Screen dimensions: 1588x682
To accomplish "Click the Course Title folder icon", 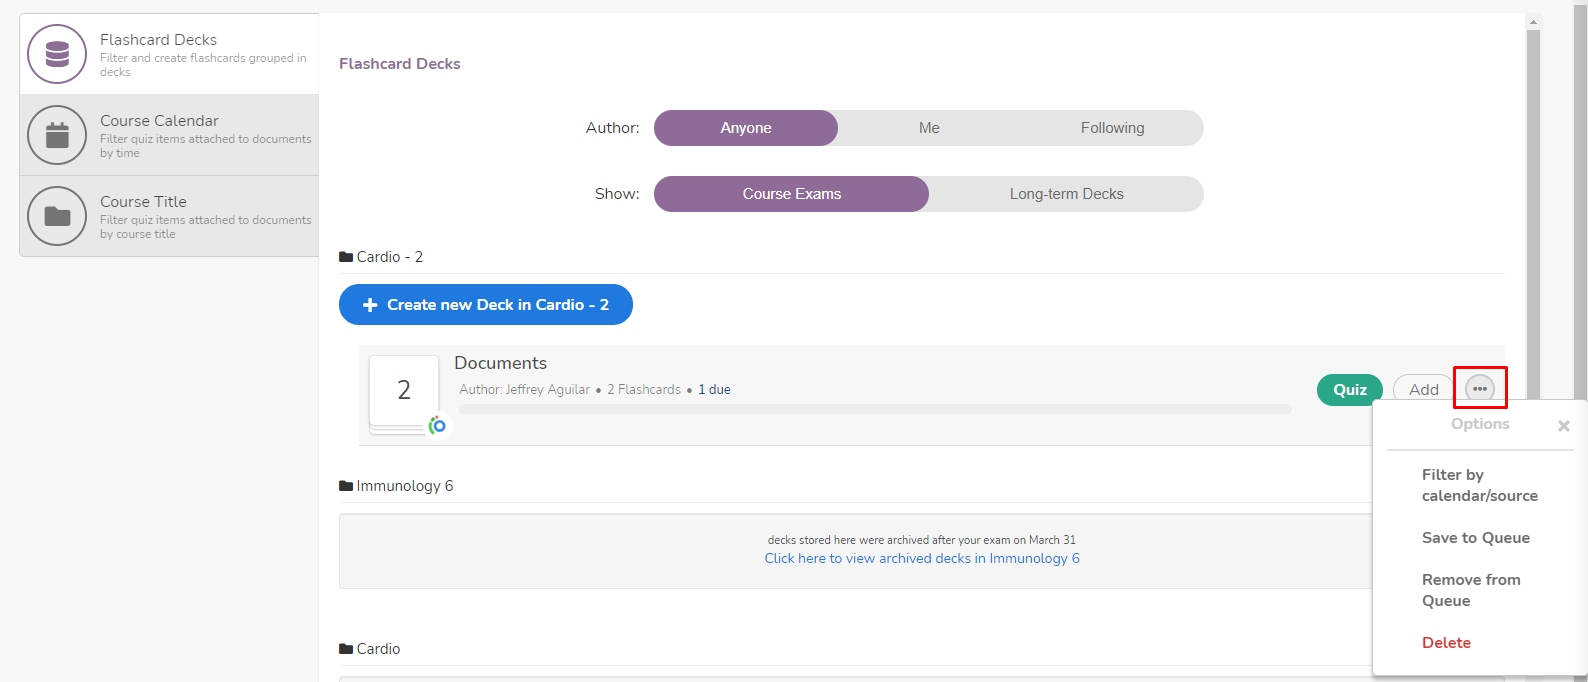I will [x=57, y=216].
